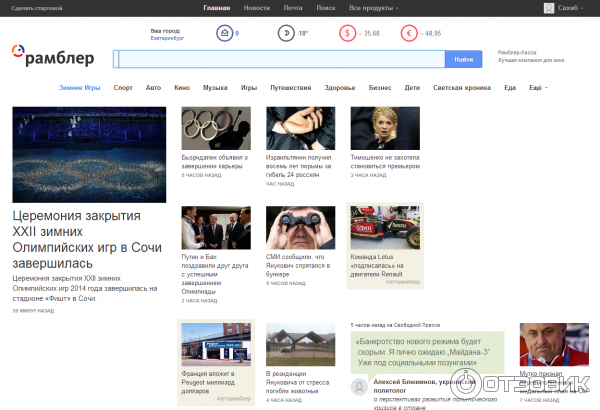
Task: Change city via 'Екатеринбург' link
Action: coord(167,38)
